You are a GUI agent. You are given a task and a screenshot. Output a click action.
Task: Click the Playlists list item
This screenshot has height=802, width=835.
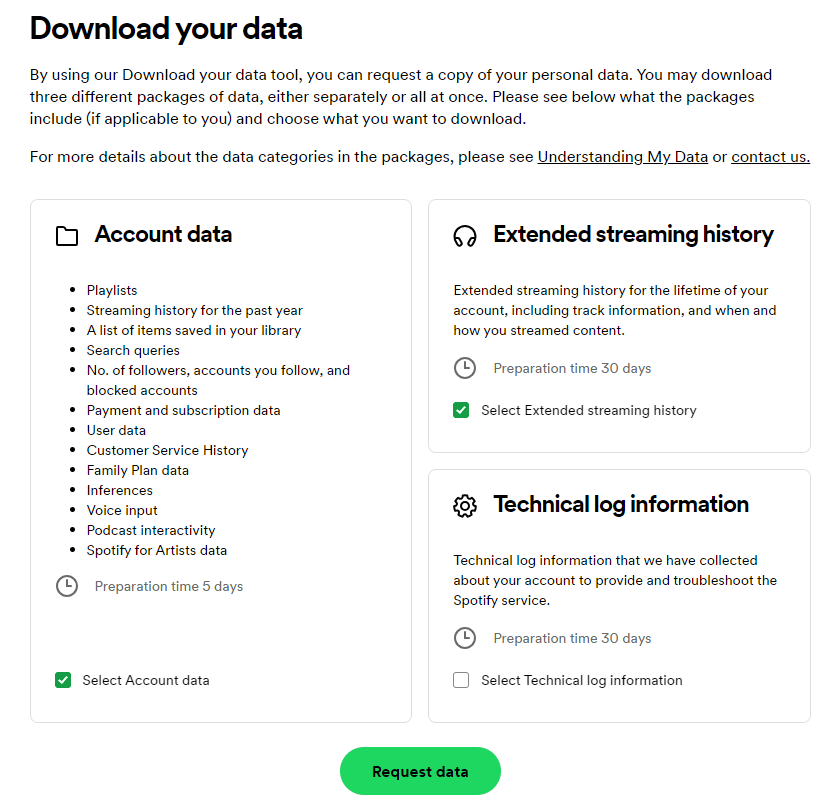click(112, 290)
